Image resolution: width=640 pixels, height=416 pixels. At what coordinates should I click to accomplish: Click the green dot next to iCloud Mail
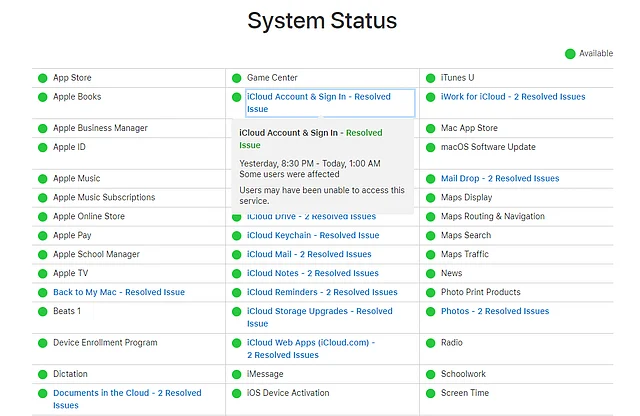click(236, 255)
